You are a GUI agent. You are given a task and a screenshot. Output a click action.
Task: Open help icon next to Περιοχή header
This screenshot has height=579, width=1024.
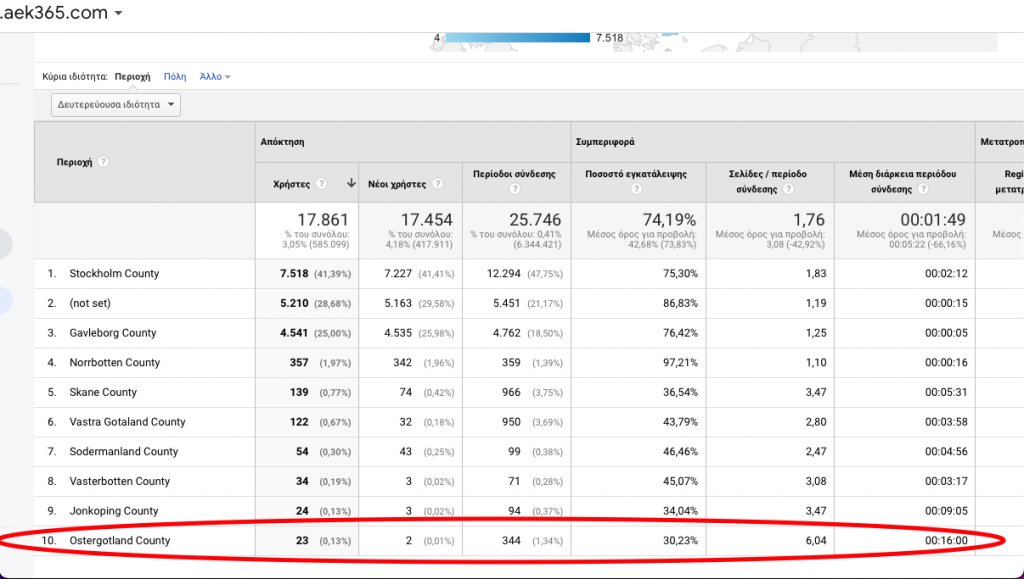103,162
